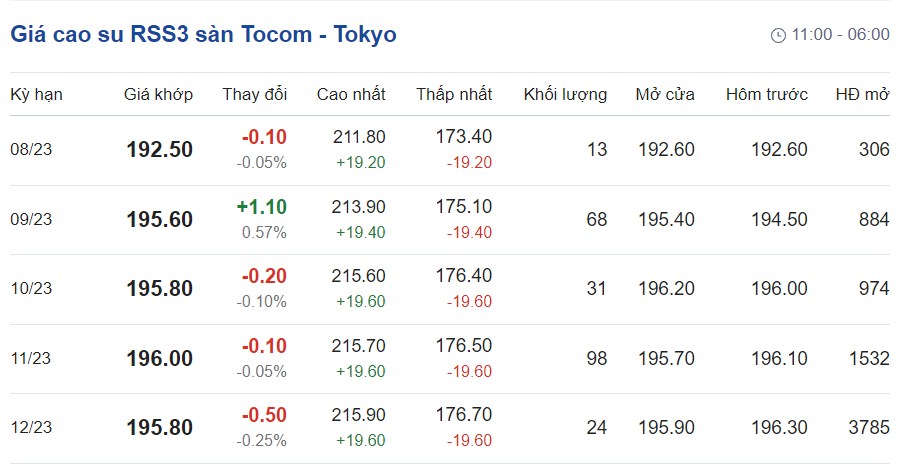Select the Thay đổi column header

(254, 94)
